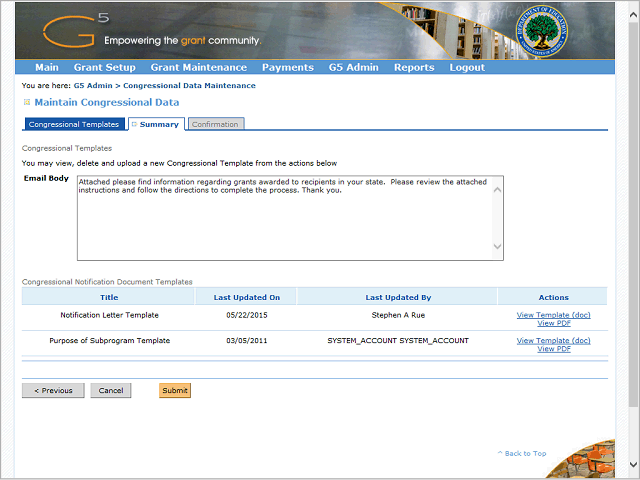Click SYSTEM_ACCOUNT SYSTEM_ACCOUNT cell
The image size is (640, 480).
point(398,340)
